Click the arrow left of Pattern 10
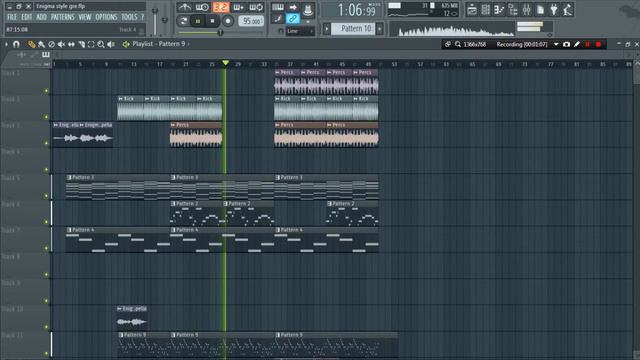Image resolution: width=640 pixels, height=360 pixels. tap(327, 29)
